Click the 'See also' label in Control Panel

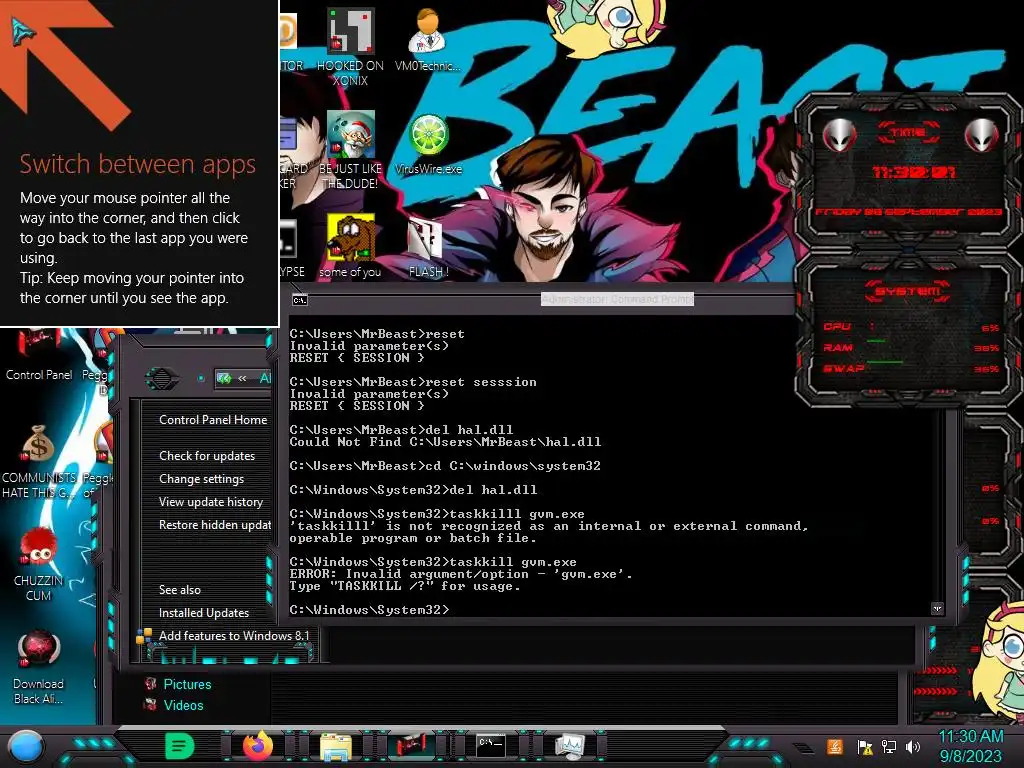180,590
